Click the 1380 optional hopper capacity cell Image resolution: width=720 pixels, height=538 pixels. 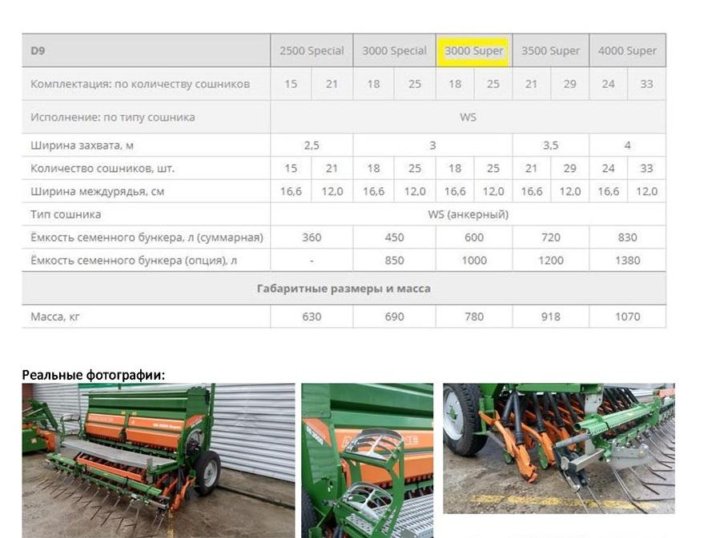click(627, 260)
